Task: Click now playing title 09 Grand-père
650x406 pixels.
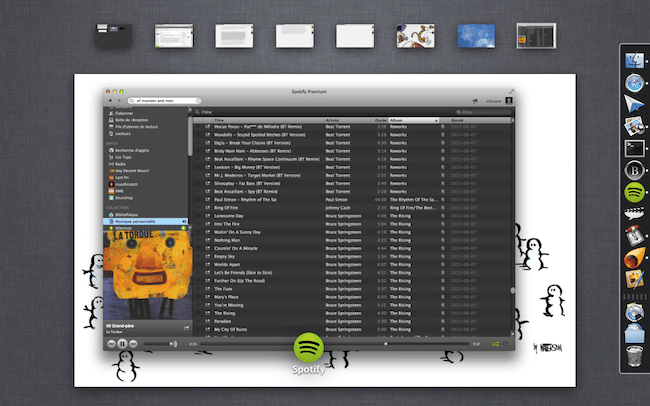Action: [120, 326]
